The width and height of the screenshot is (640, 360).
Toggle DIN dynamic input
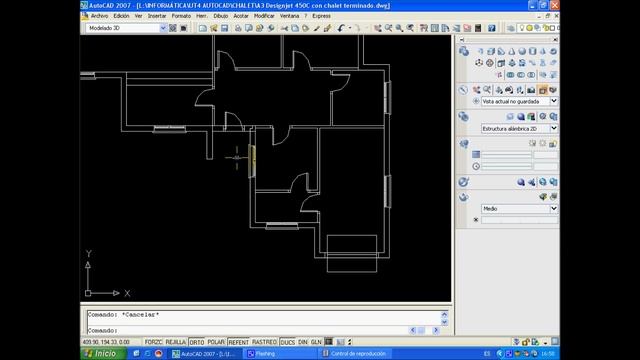[x=302, y=342]
